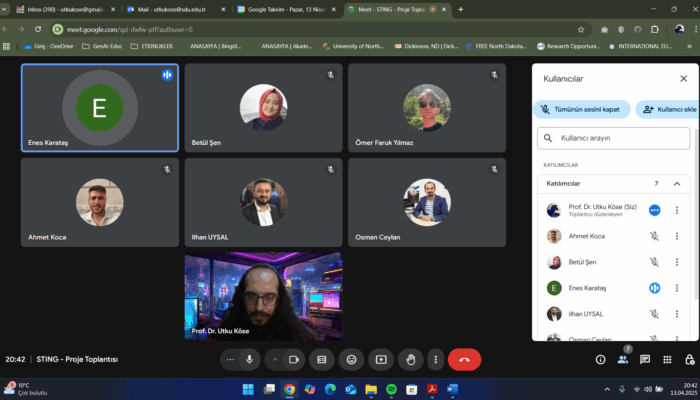Open the meeting details info icon

(600, 359)
